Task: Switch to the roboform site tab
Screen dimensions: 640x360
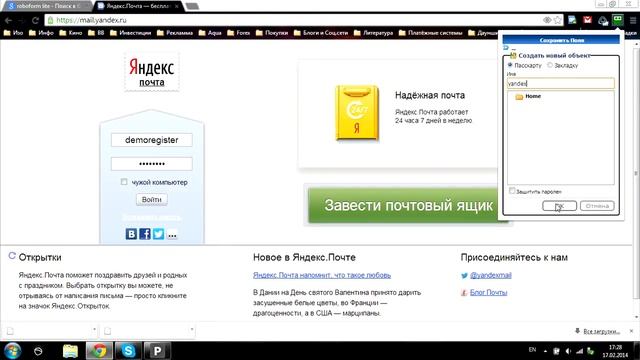Action: point(48,6)
